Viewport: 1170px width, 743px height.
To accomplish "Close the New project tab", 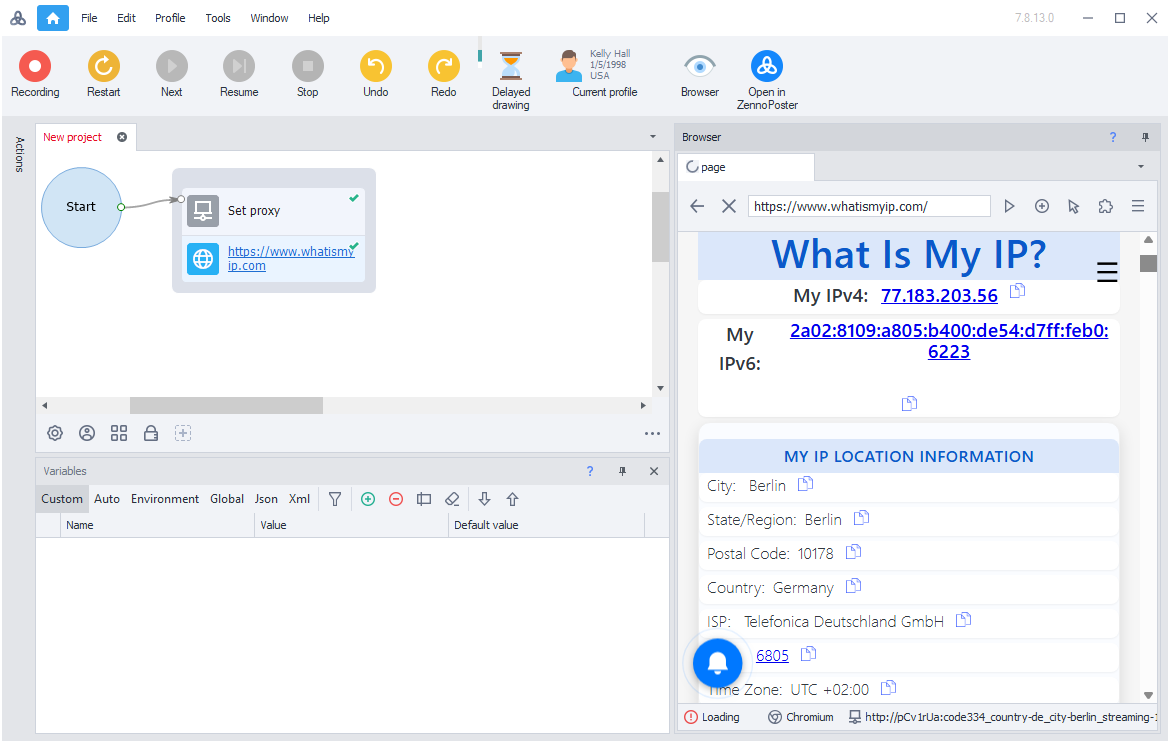I will click(x=122, y=137).
